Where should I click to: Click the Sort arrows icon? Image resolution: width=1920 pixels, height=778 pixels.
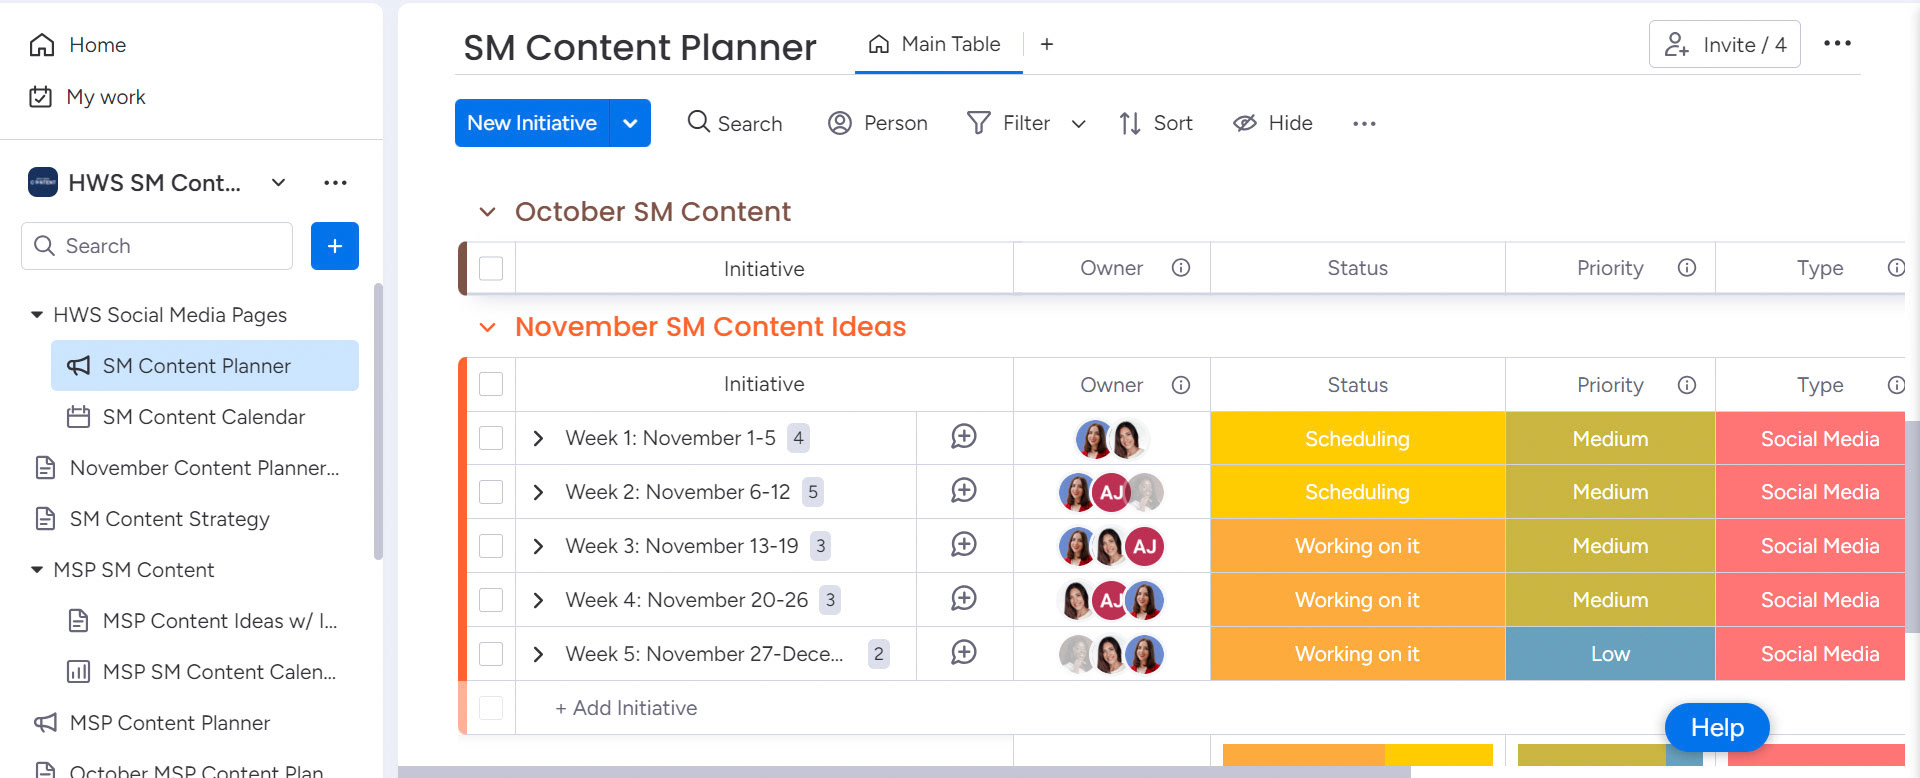(1130, 123)
